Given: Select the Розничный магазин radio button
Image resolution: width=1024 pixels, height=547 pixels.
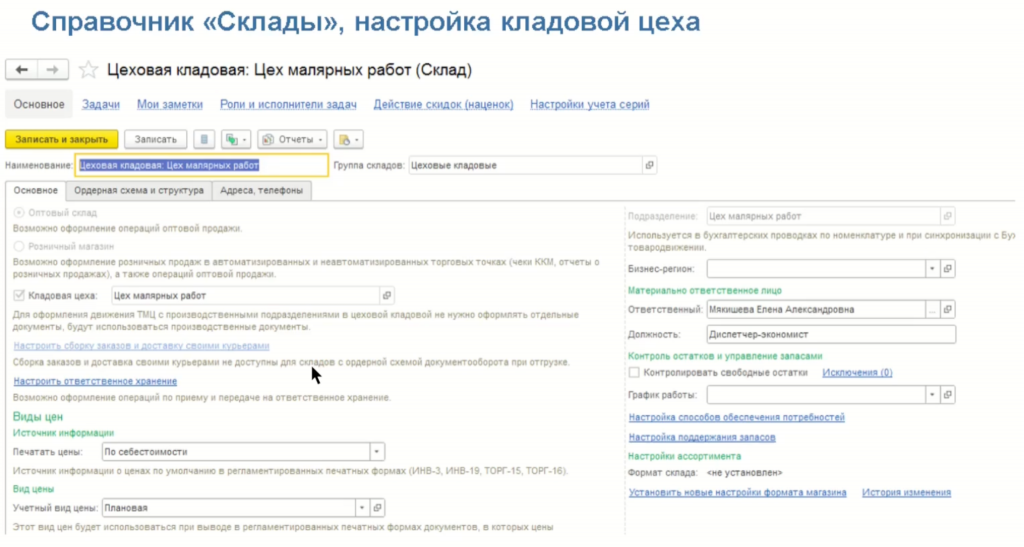Looking at the screenshot, I should [x=19, y=246].
